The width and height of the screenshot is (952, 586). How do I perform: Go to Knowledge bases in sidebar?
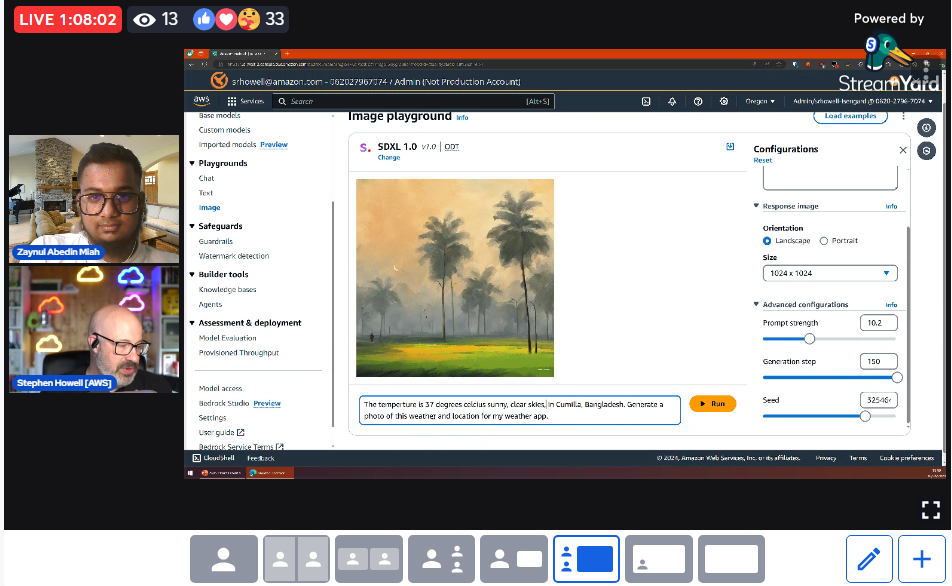(x=227, y=290)
